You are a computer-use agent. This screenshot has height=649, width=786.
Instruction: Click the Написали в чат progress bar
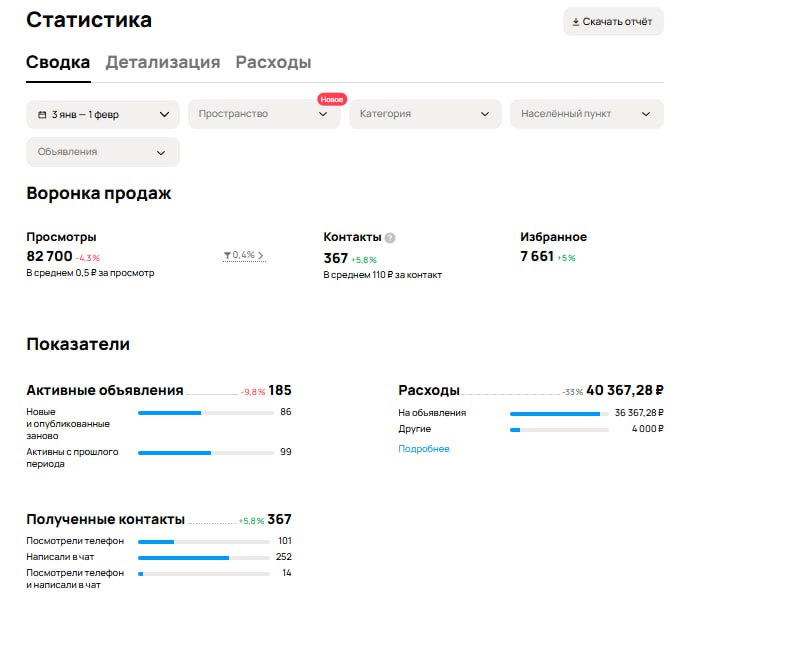[x=204, y=558]
